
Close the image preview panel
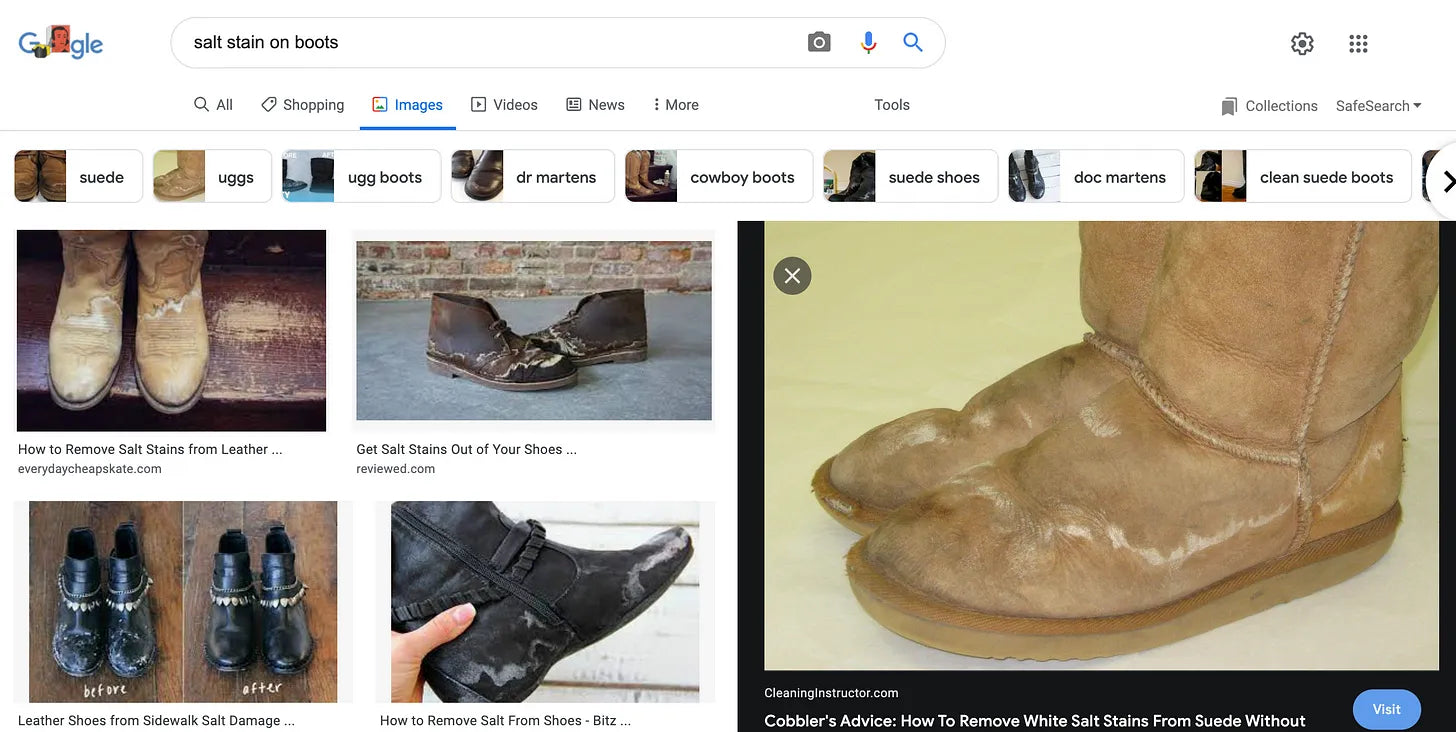(x=792, y=275)
